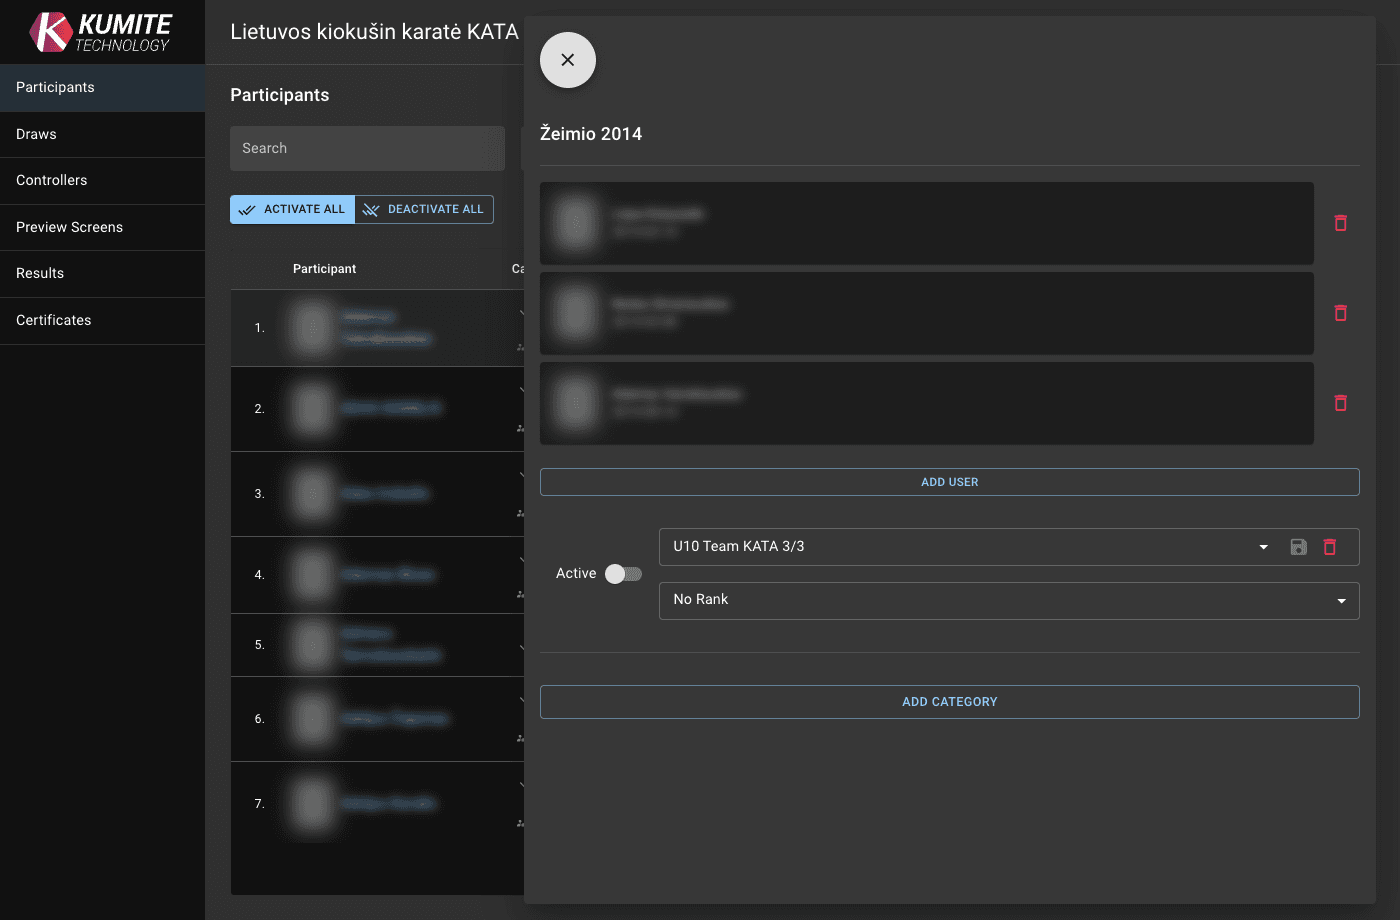Open the Results section
This screenshot has height=920, width=1400.
click(x=39, y=273)
